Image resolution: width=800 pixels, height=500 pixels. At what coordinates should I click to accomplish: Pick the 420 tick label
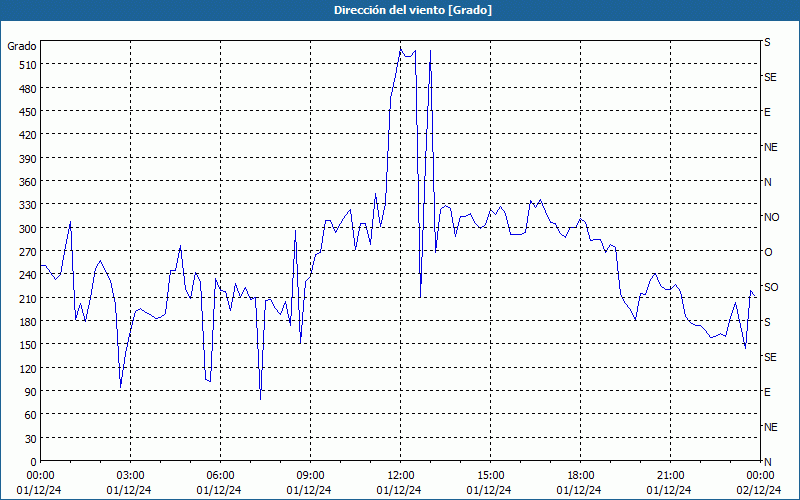[x=27, y=135]
